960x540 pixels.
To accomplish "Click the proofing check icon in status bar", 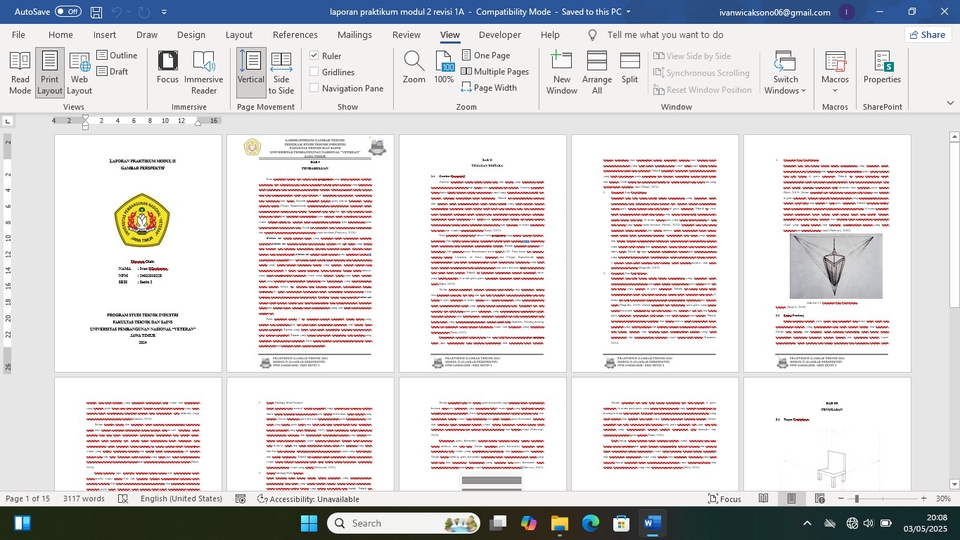I will tap(123, 499).
